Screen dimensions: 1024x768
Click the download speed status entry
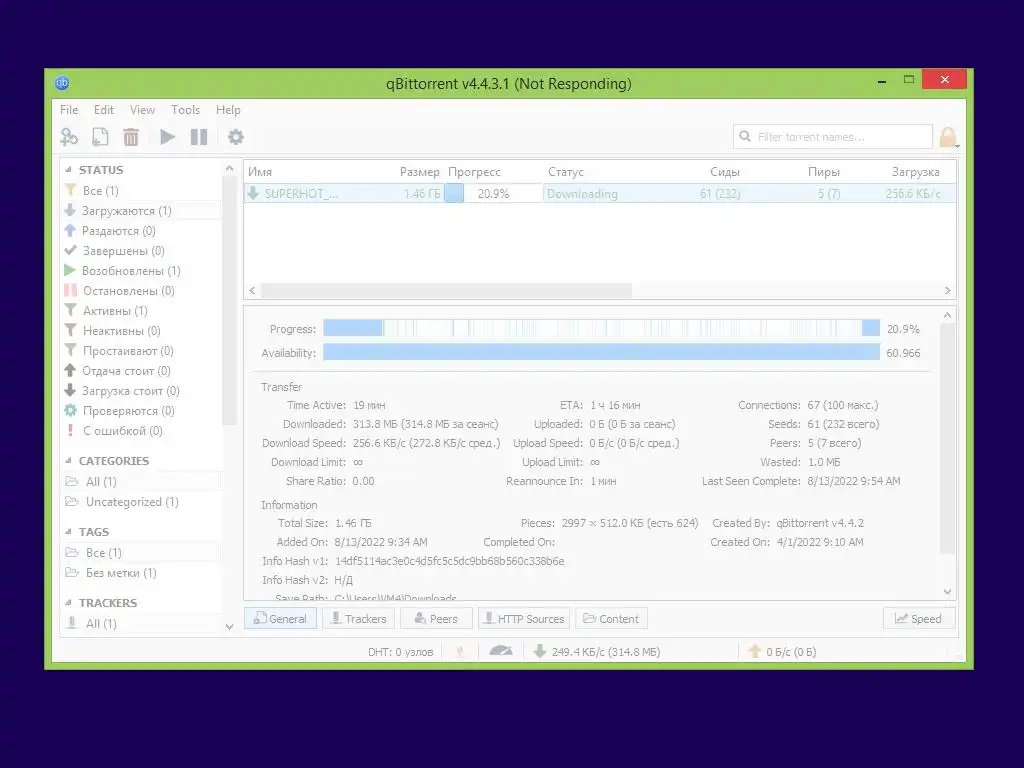[597, 652]
